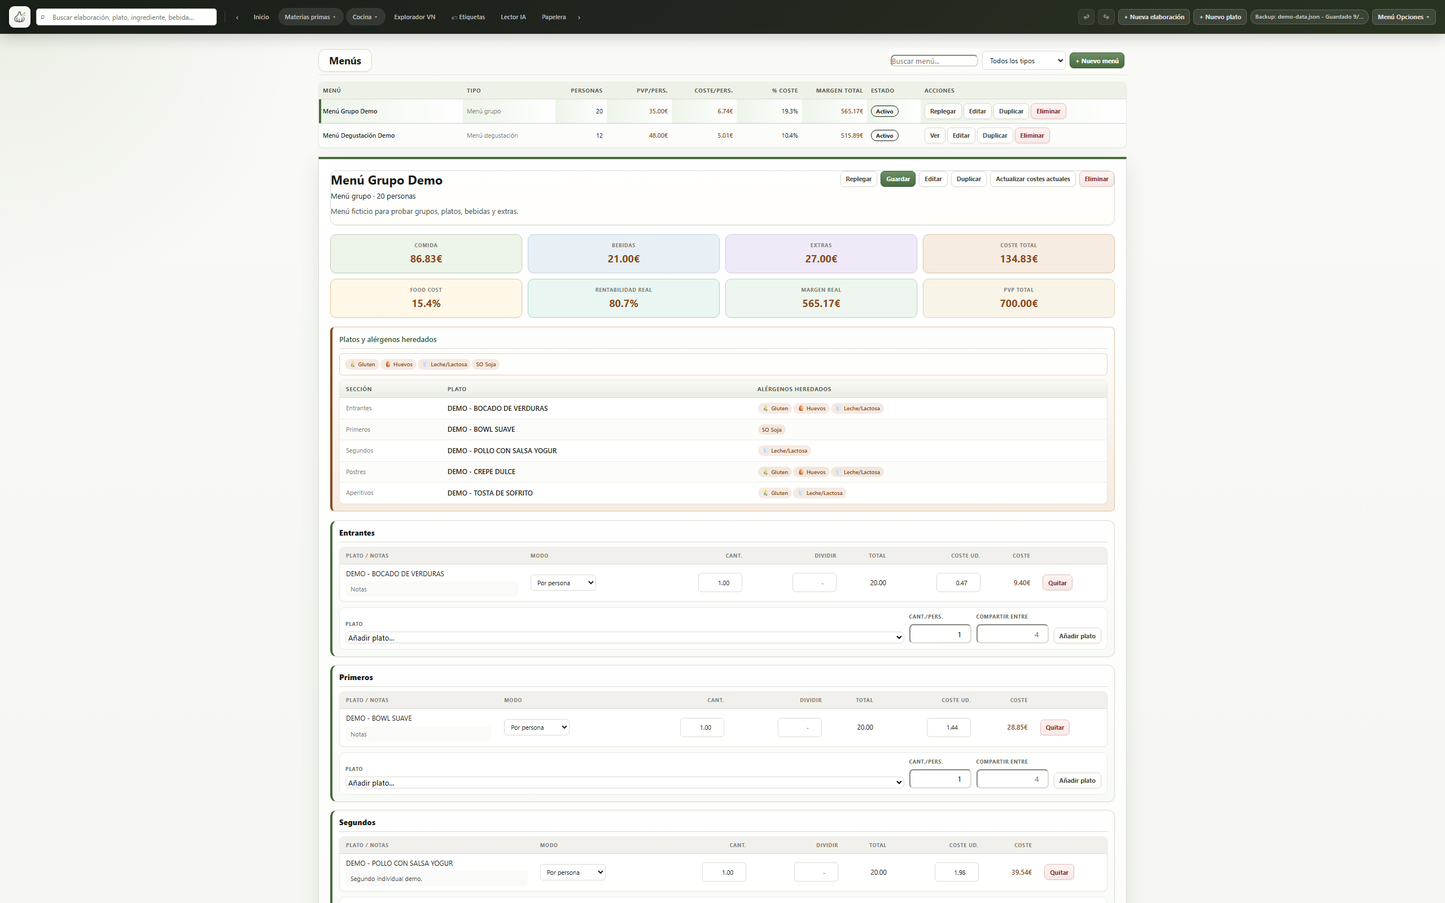
Task: Open the Etiquetas section
Action: [x=468, y=17]
